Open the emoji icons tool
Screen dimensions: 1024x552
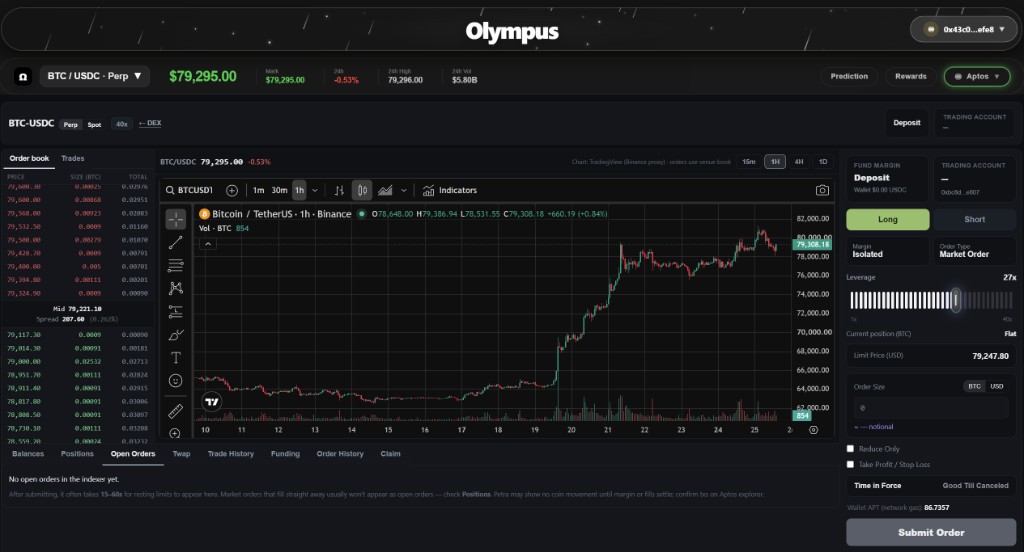176,380
